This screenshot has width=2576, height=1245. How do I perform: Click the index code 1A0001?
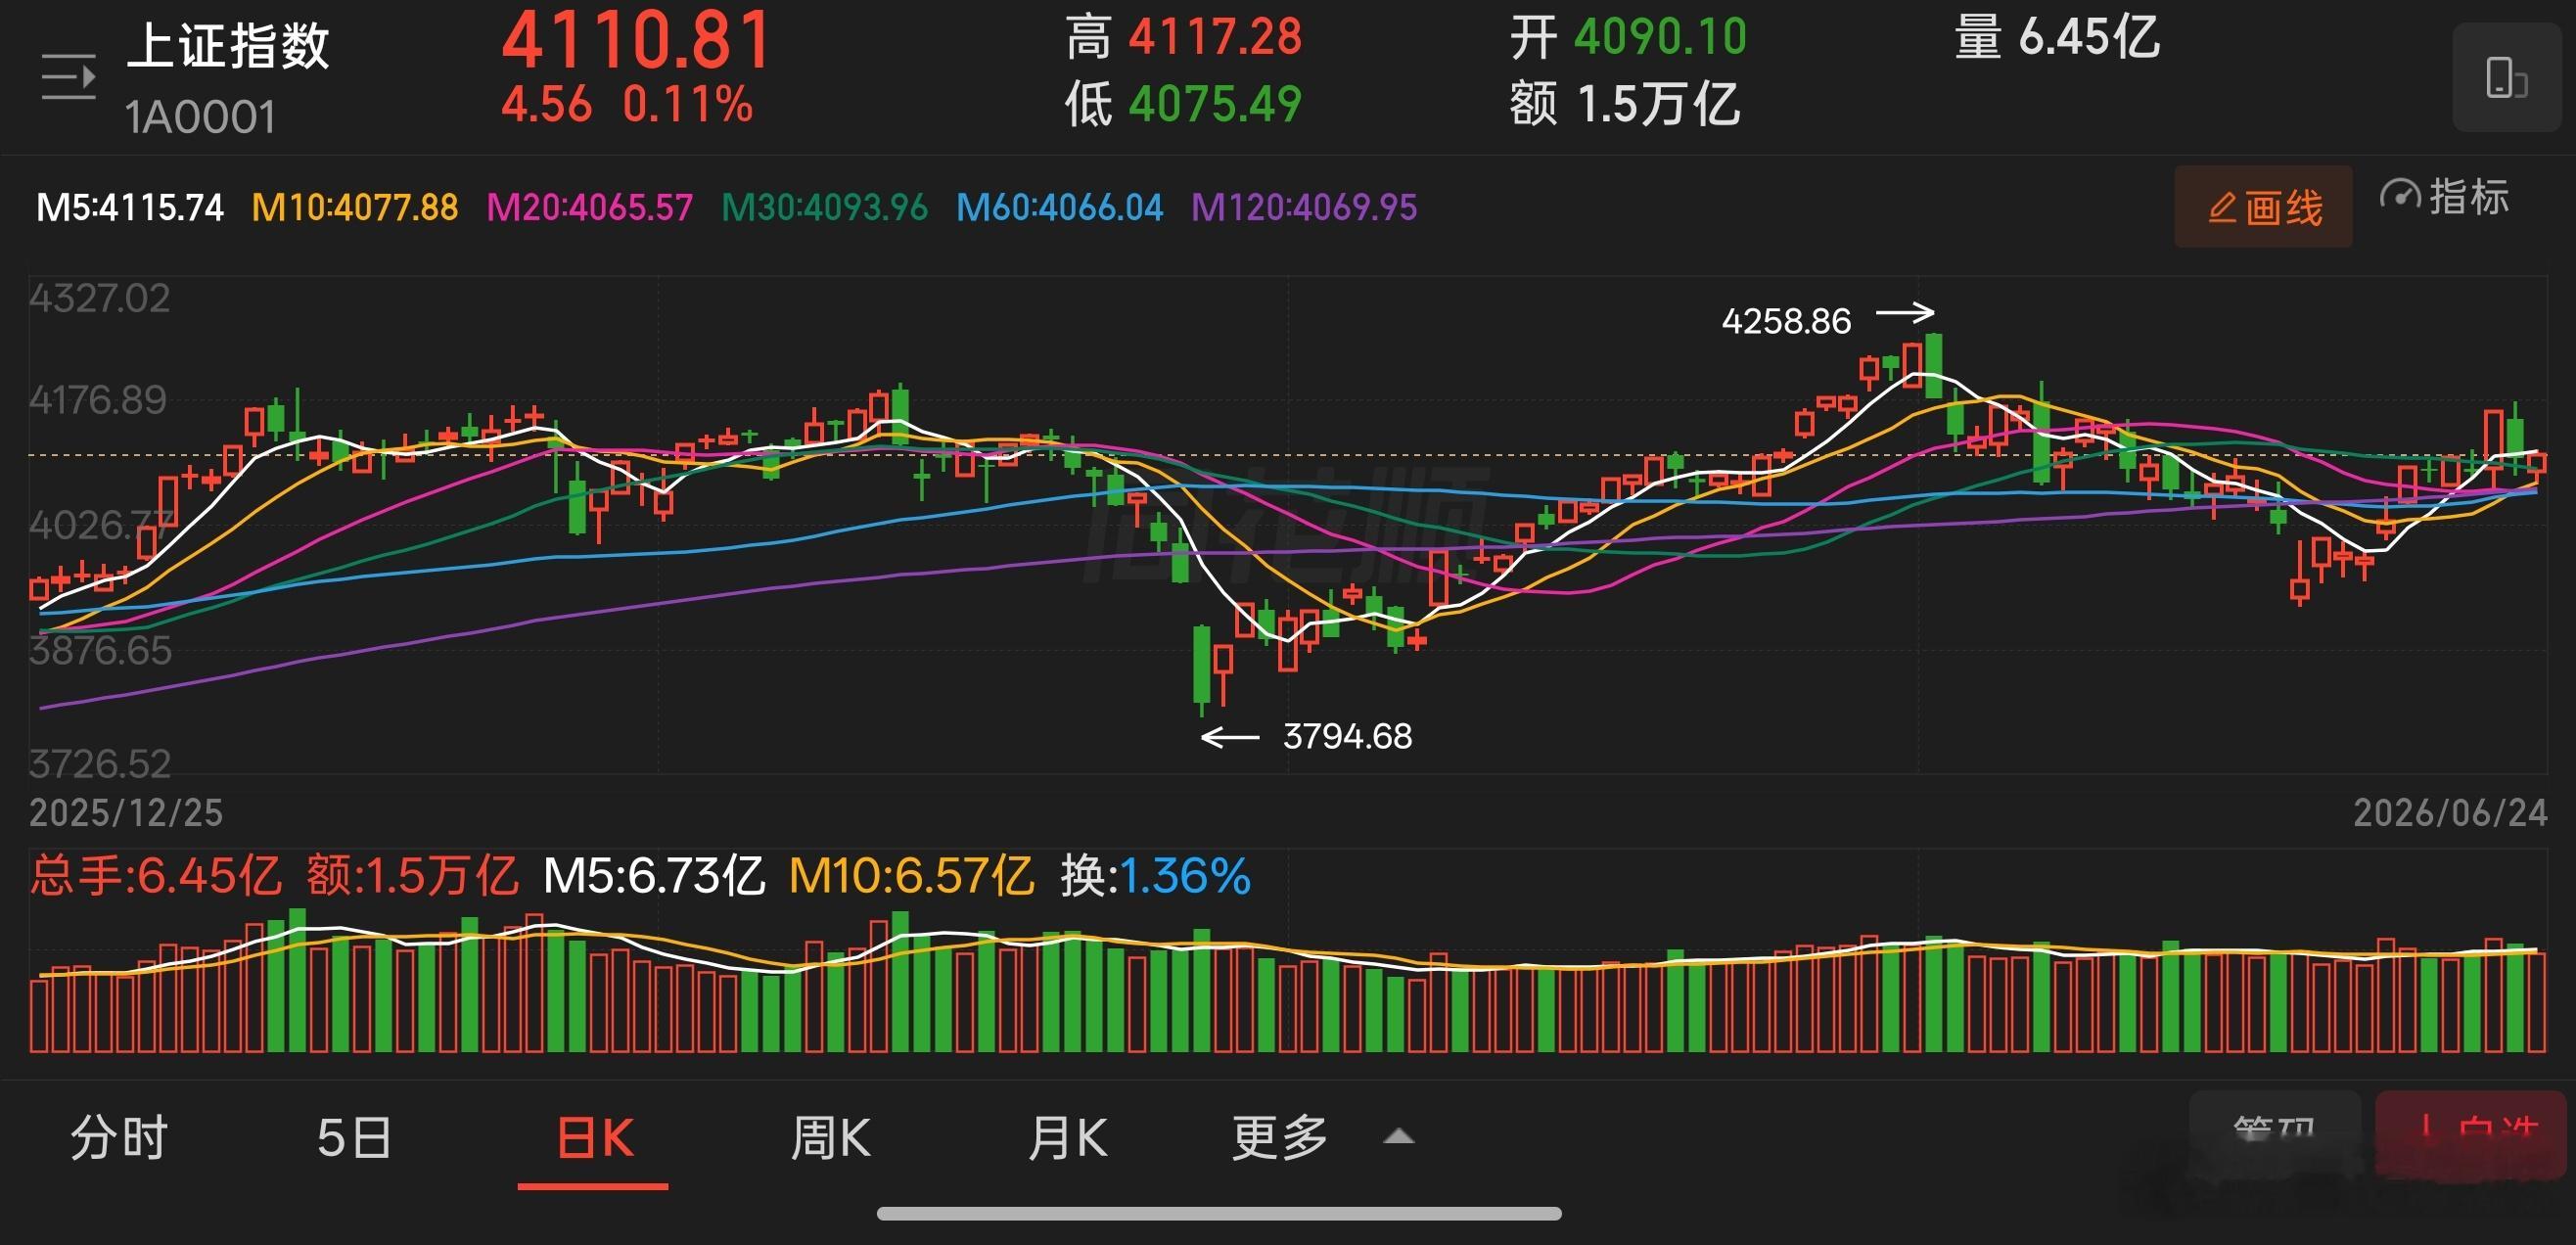[201, 118]
